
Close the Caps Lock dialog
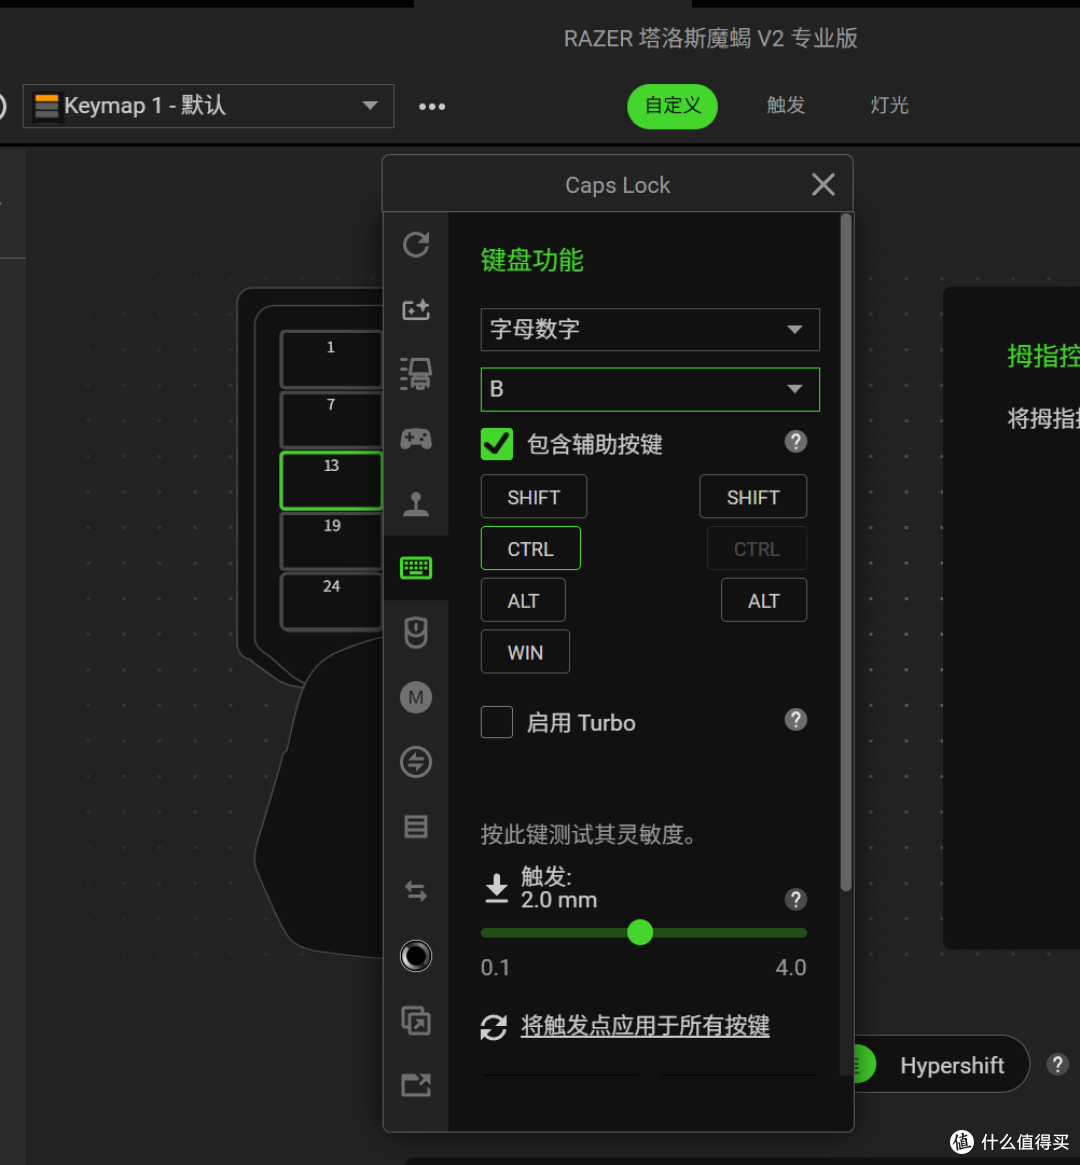(x=823, y=184)
